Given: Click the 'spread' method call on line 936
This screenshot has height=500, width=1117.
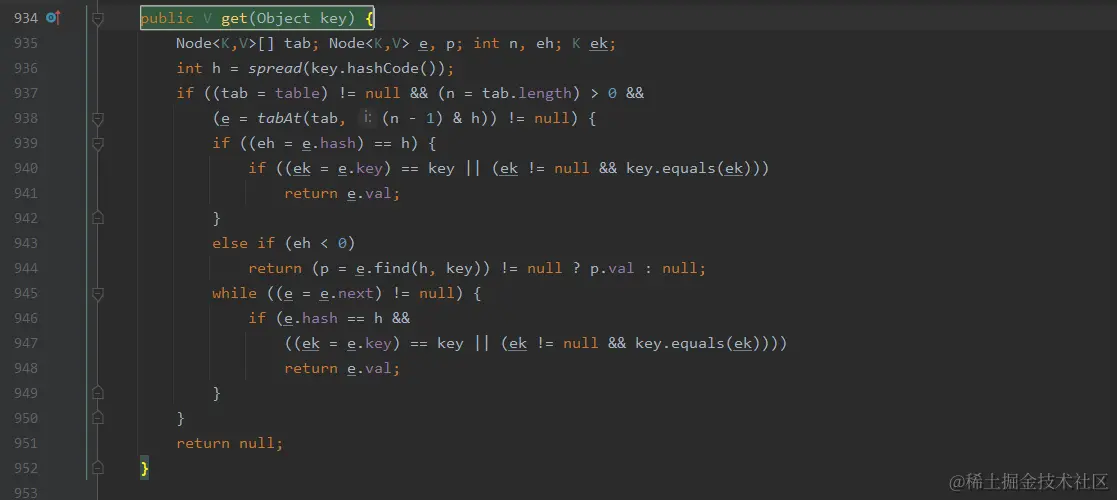Looking at the screenshot, I should click(x=275, y=68).
